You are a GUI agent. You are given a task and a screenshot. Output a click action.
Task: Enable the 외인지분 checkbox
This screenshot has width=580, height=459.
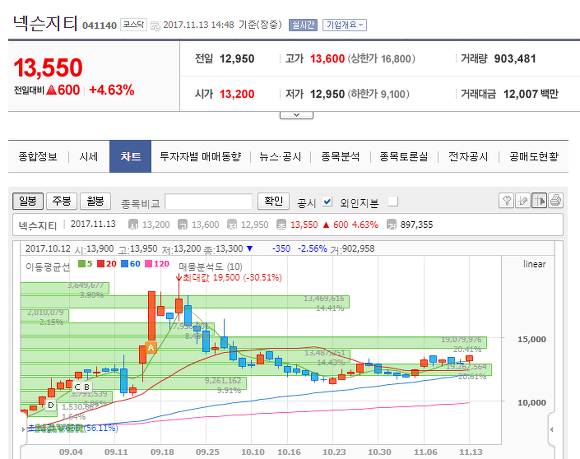tap(392, 202)
